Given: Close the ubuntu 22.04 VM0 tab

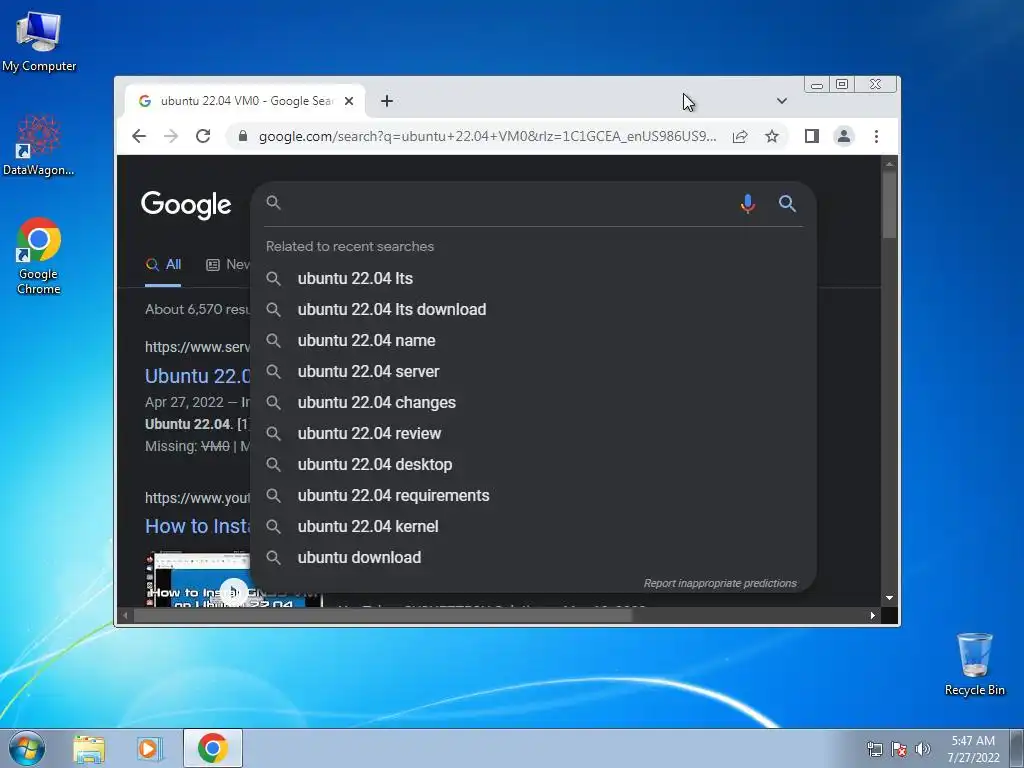Looking at the screenshot, I should coord(349,101).
